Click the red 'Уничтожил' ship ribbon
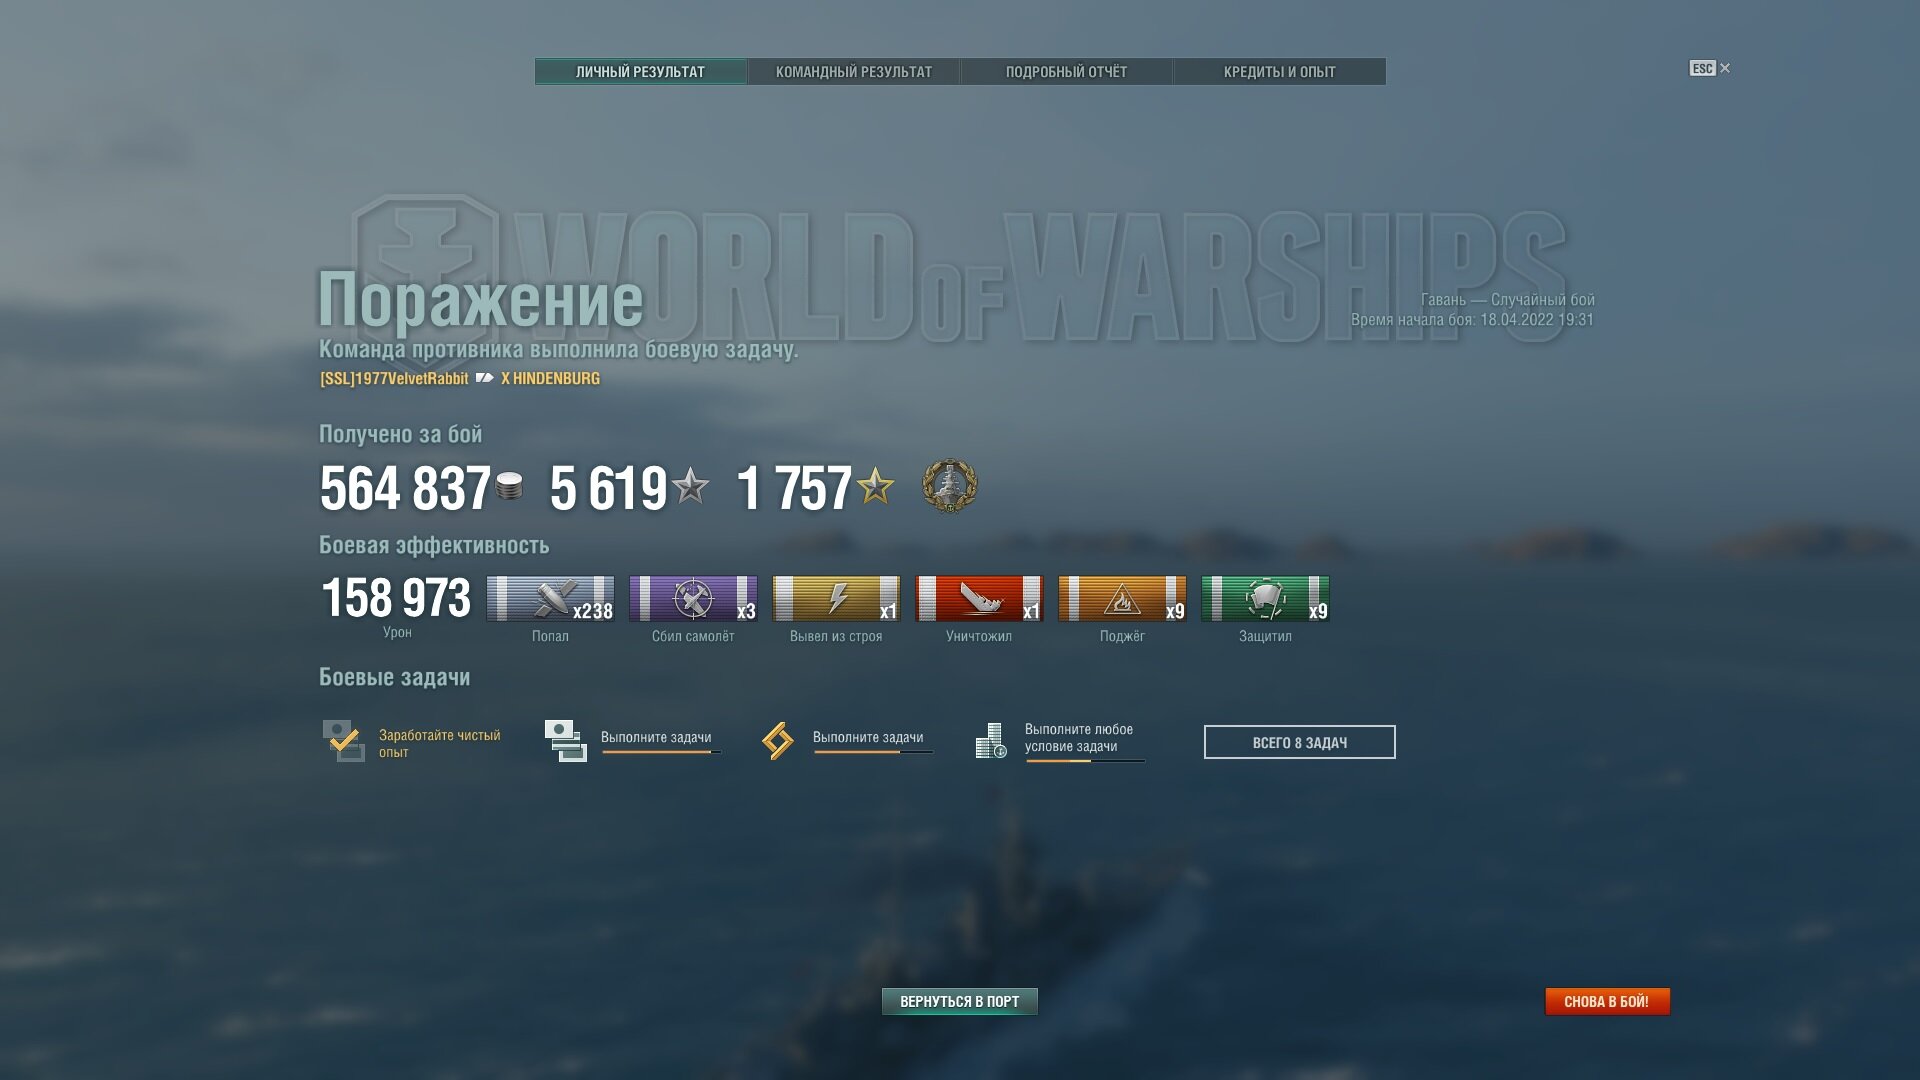The width and height of the screenshot is (1920, 1080). click(979, 598)
